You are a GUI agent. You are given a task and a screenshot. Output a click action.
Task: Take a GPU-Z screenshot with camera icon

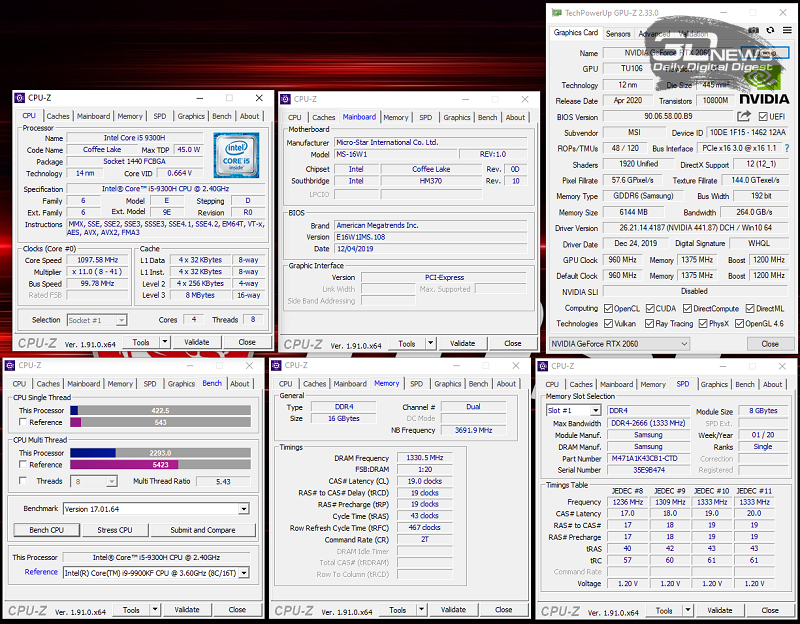point(754,30)
